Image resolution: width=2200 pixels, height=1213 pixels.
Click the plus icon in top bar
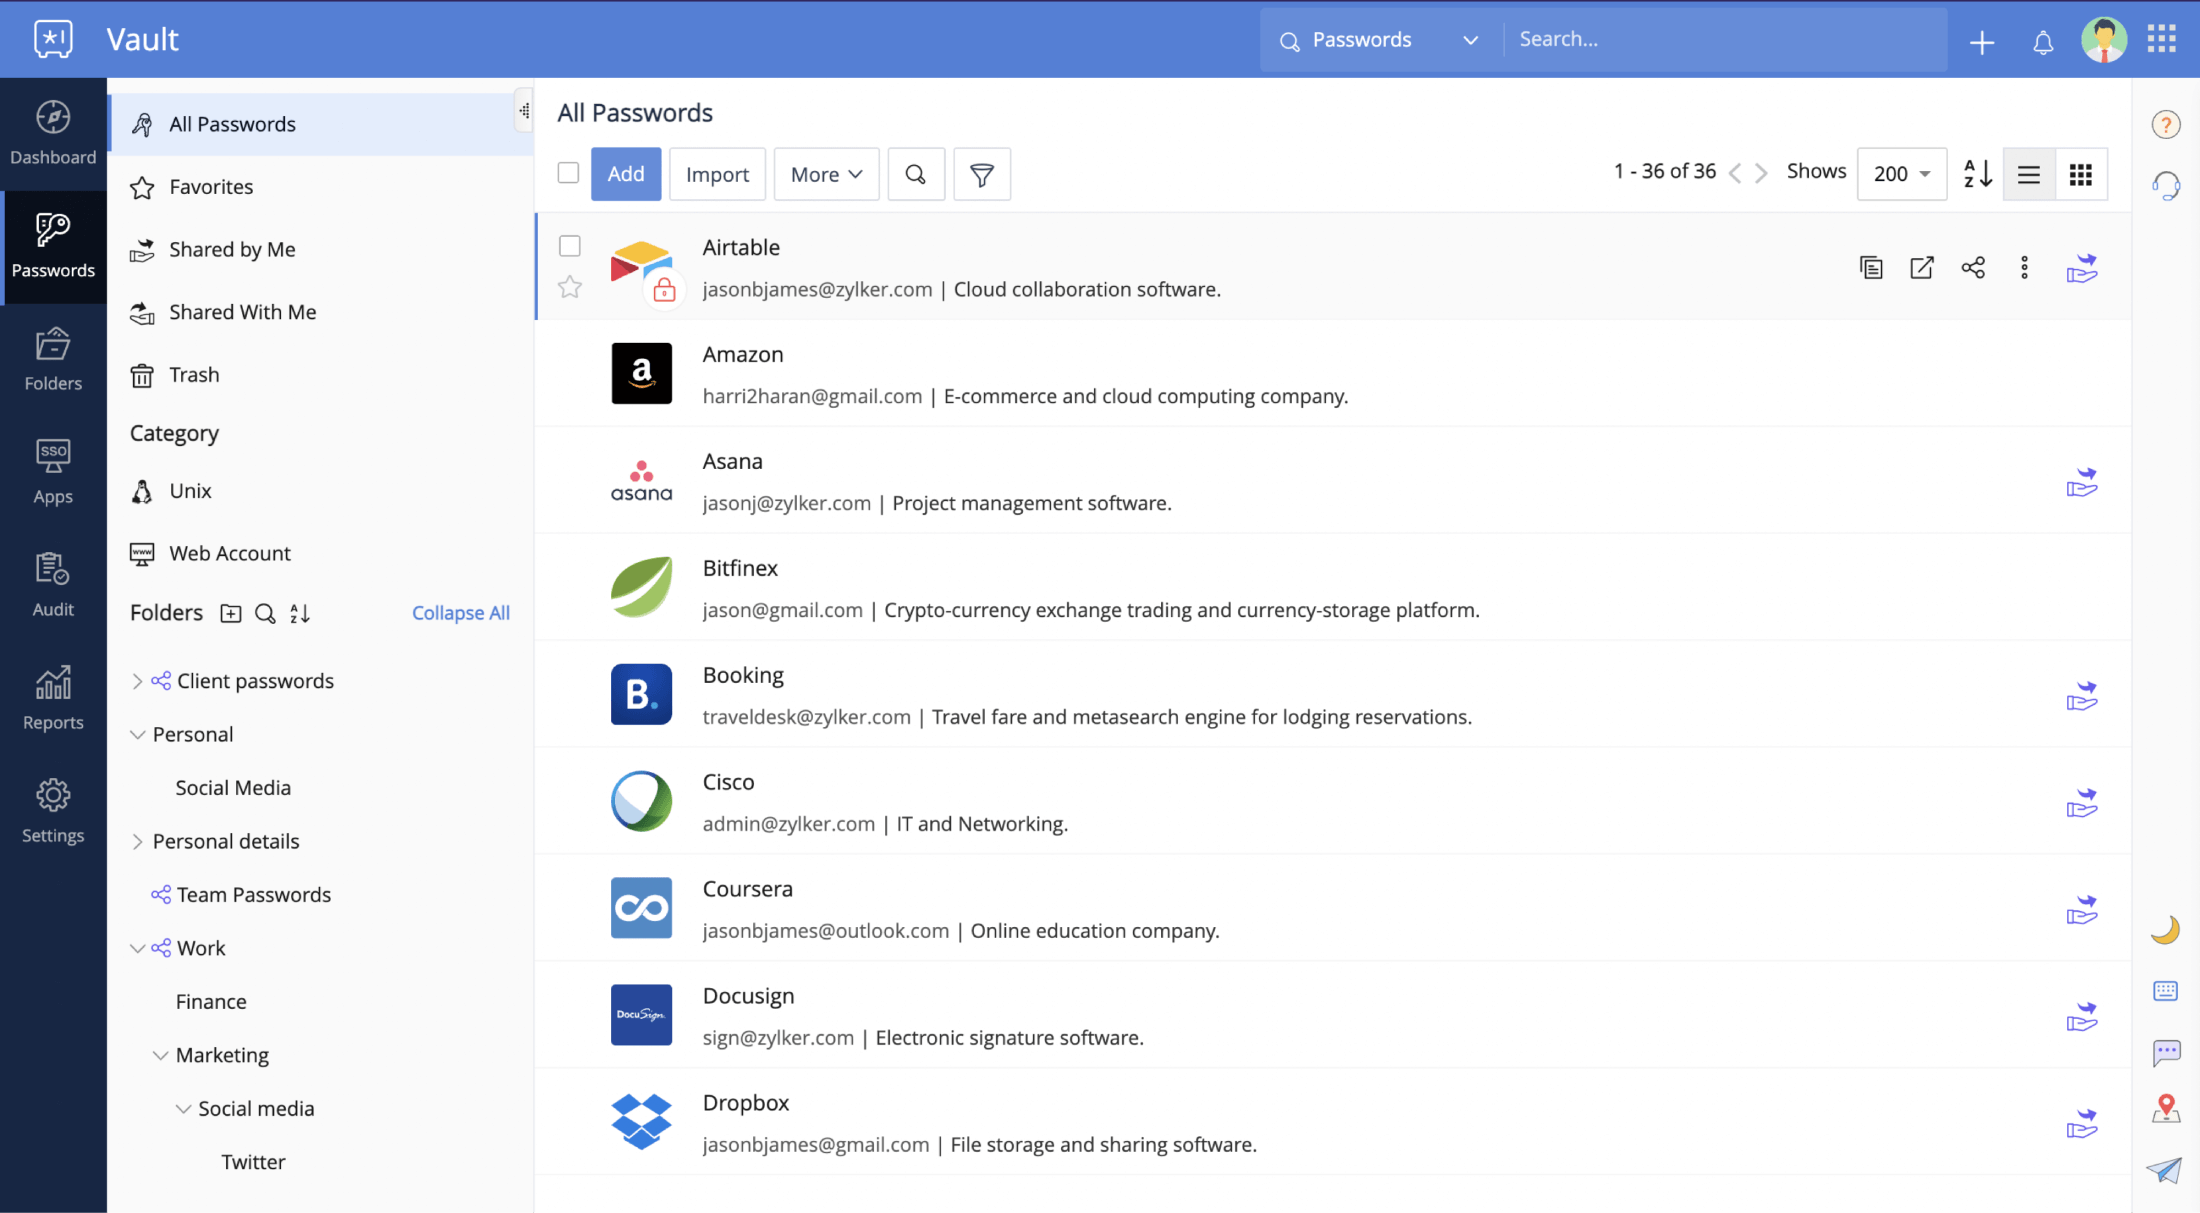pos(1981,41)
